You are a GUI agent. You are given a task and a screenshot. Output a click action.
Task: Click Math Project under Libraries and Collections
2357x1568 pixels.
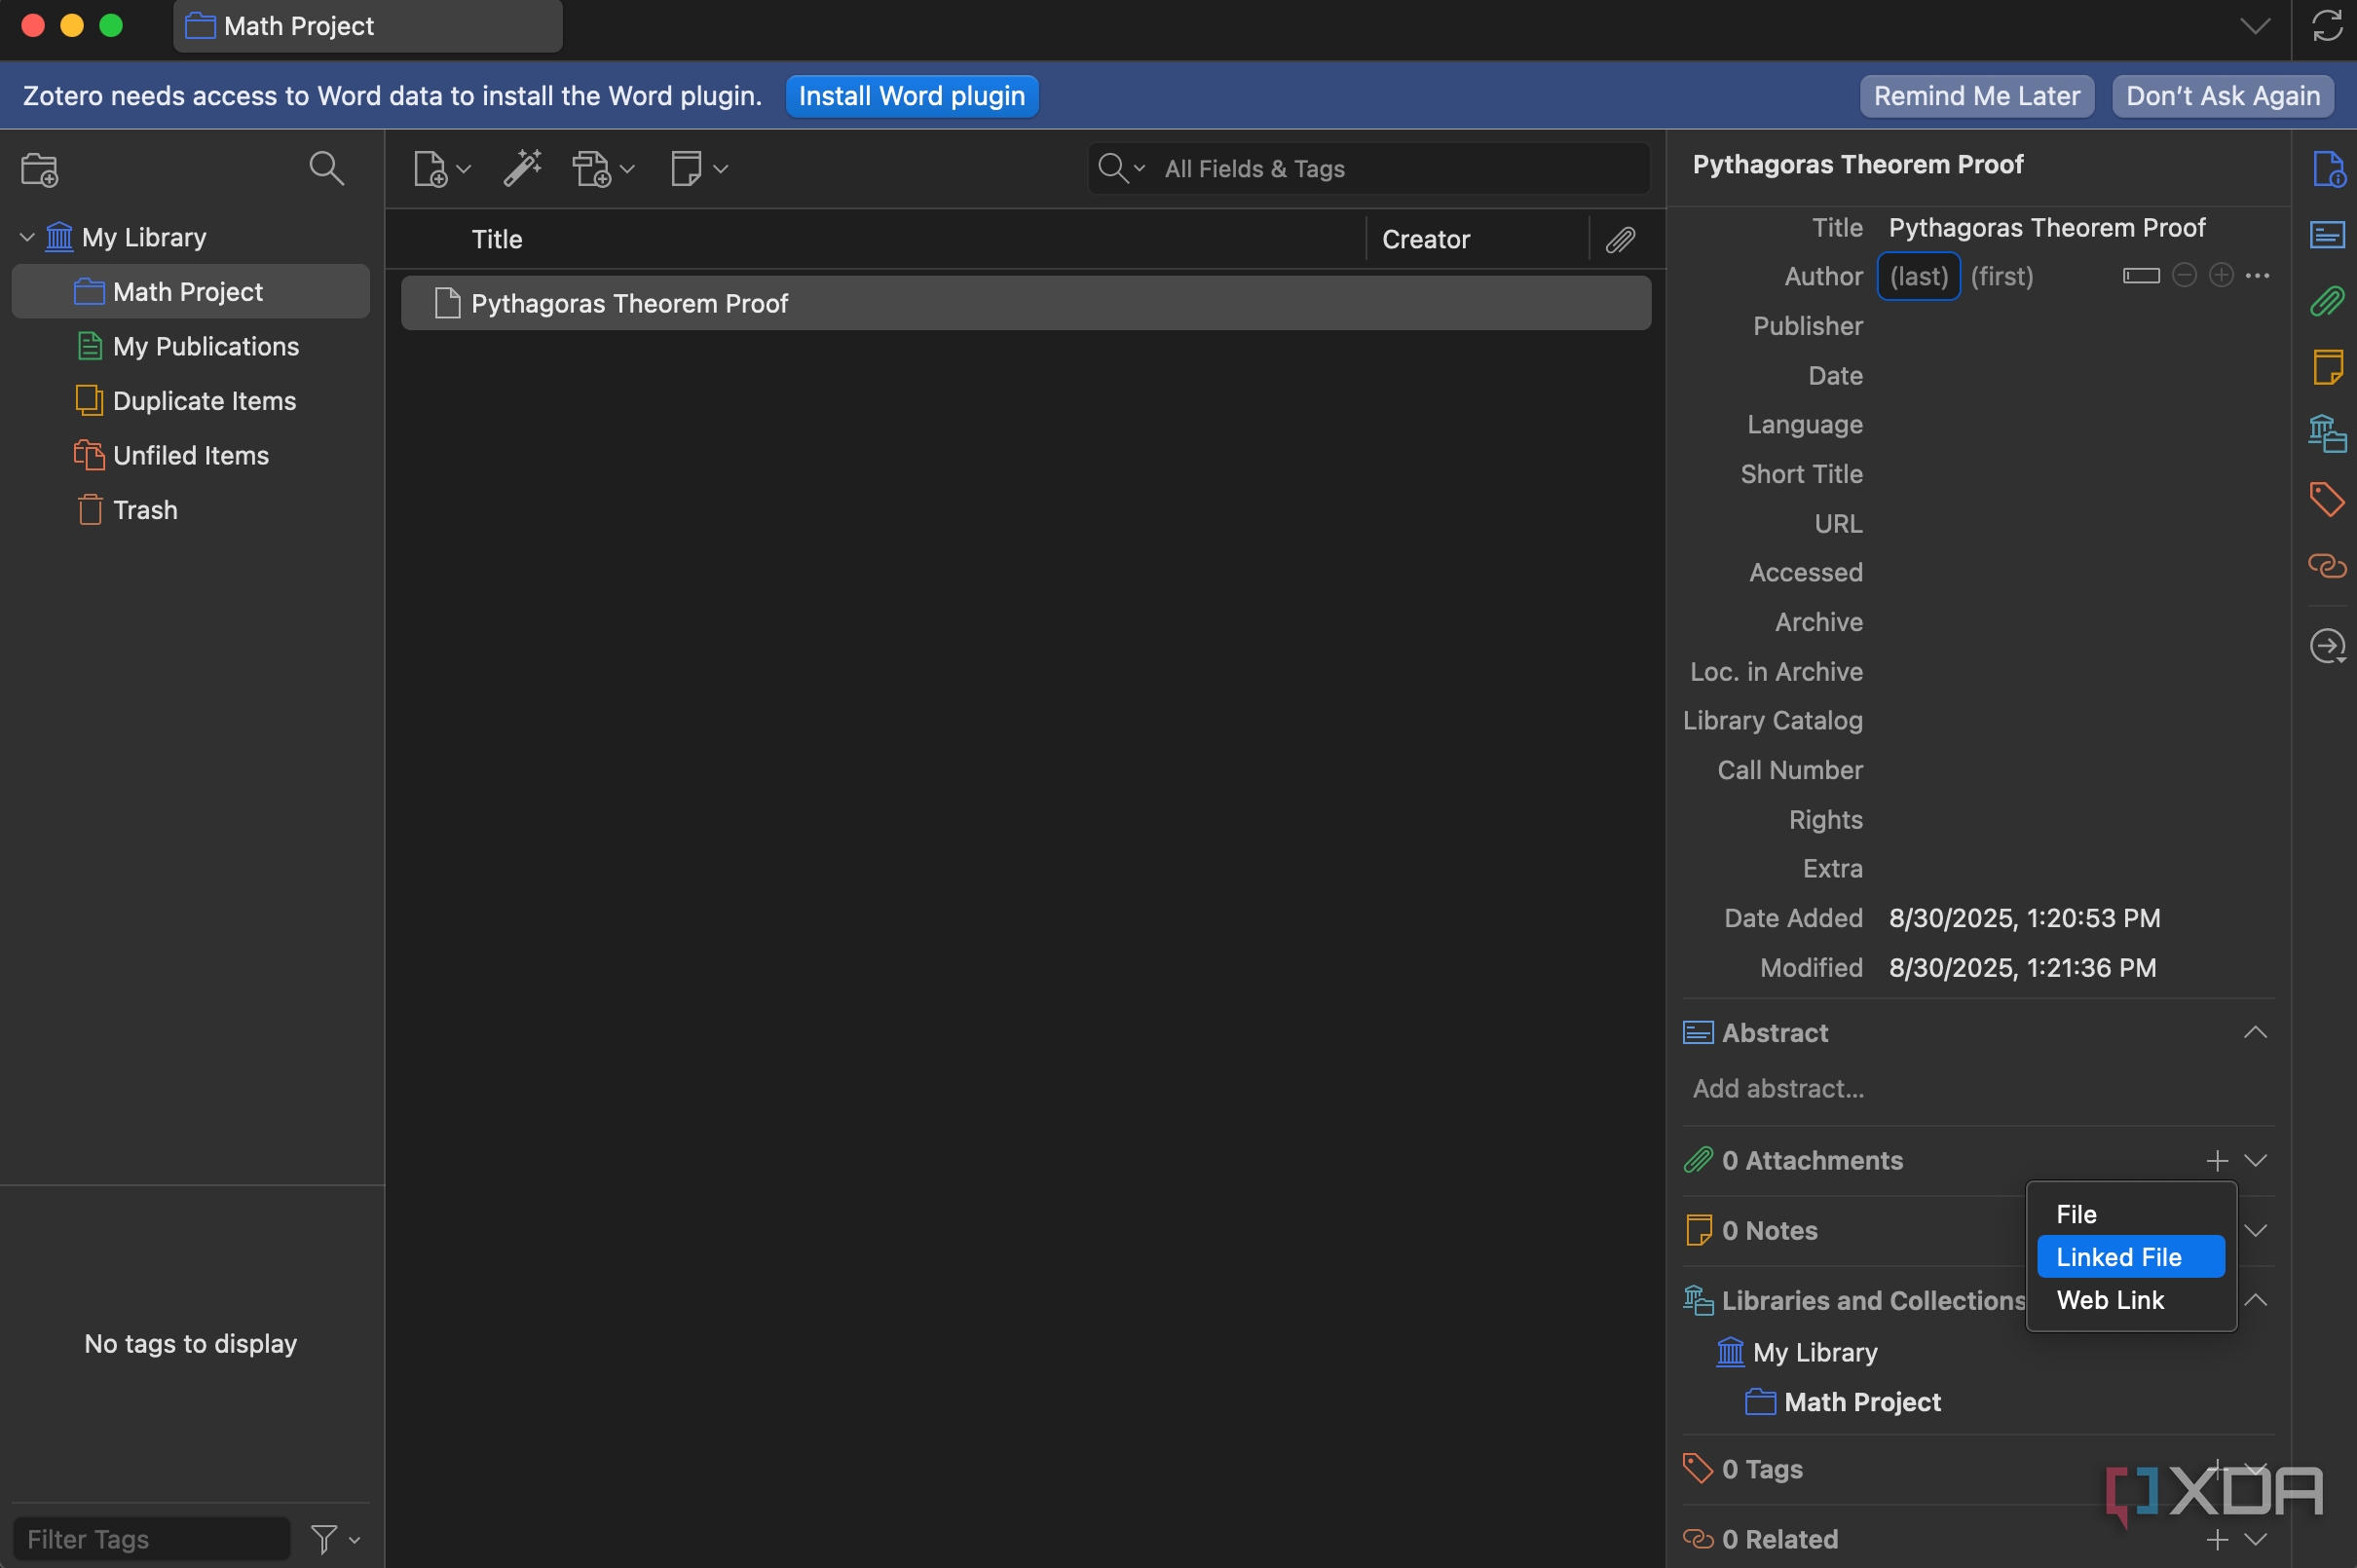tap(1843, 1402)
